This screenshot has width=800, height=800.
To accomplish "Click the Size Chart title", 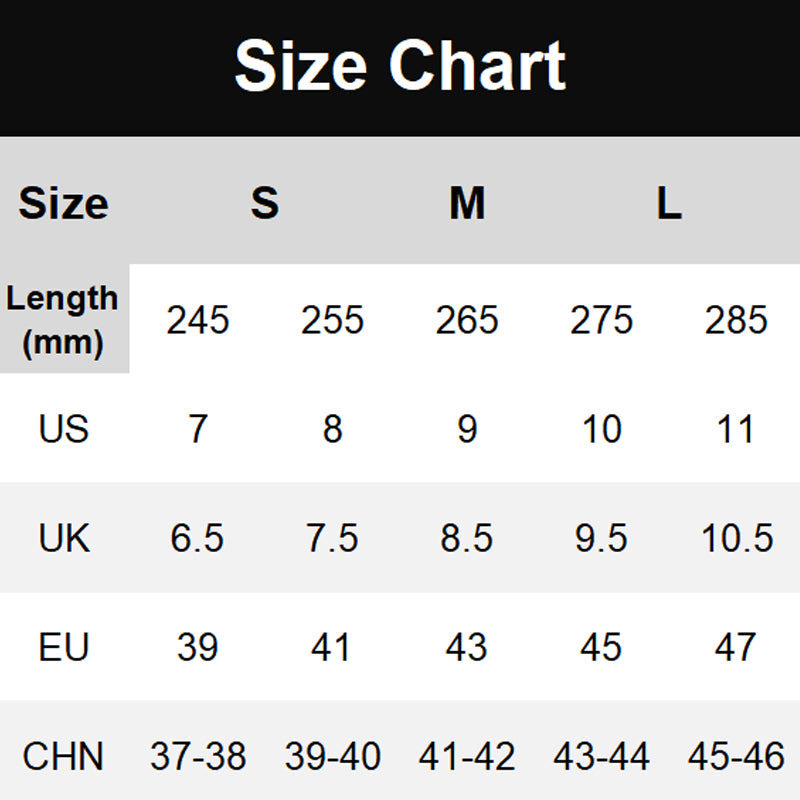I will tap(400, 66).
